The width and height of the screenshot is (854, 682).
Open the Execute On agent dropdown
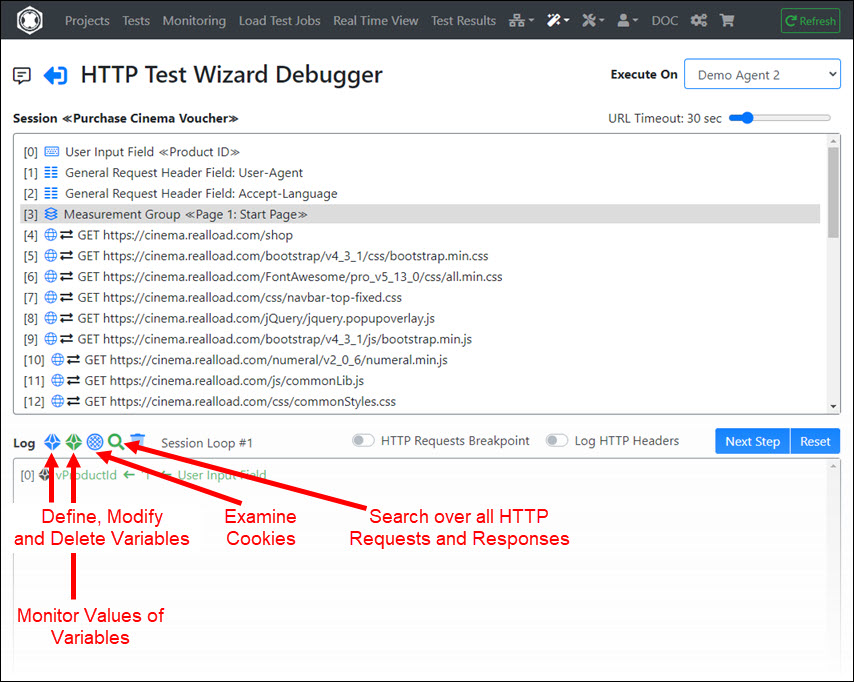762,74
